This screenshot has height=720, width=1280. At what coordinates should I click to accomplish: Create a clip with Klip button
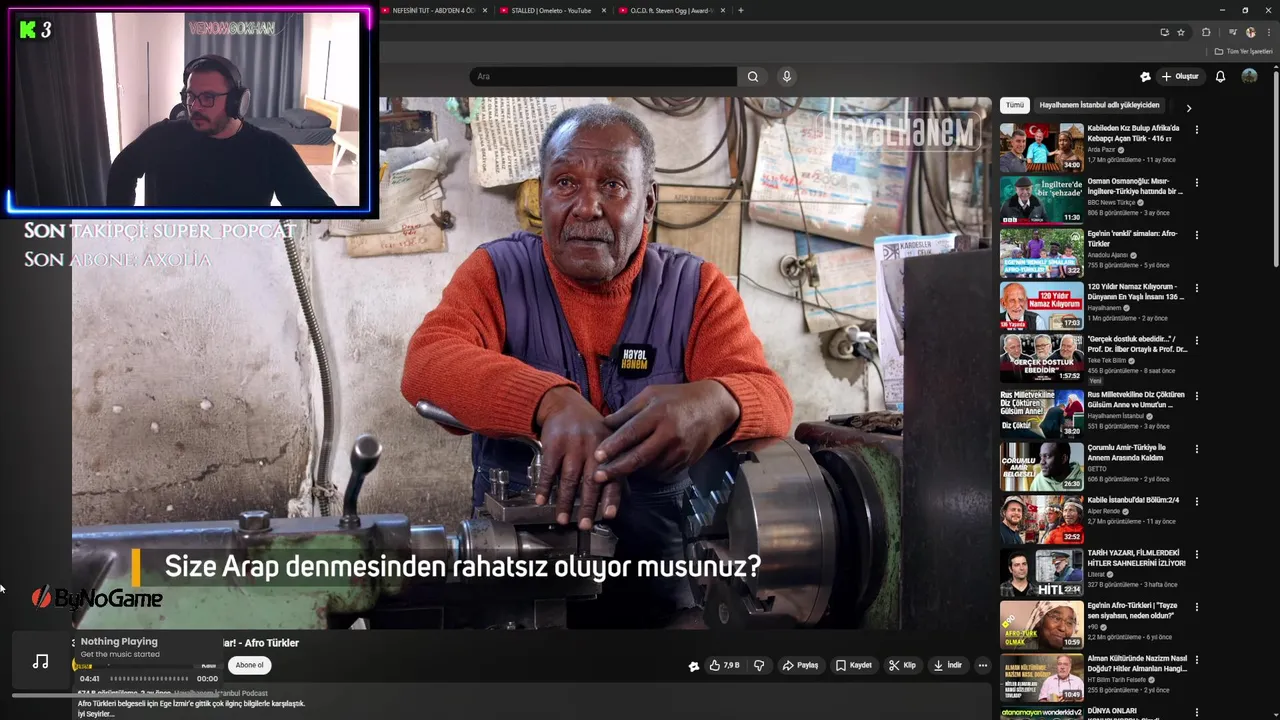(902, 665)
